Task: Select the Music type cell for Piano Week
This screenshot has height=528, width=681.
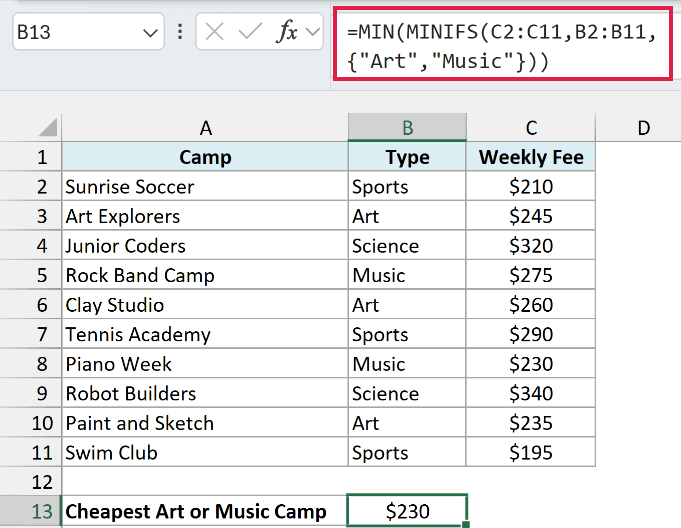Action: (x=407, y=363)
